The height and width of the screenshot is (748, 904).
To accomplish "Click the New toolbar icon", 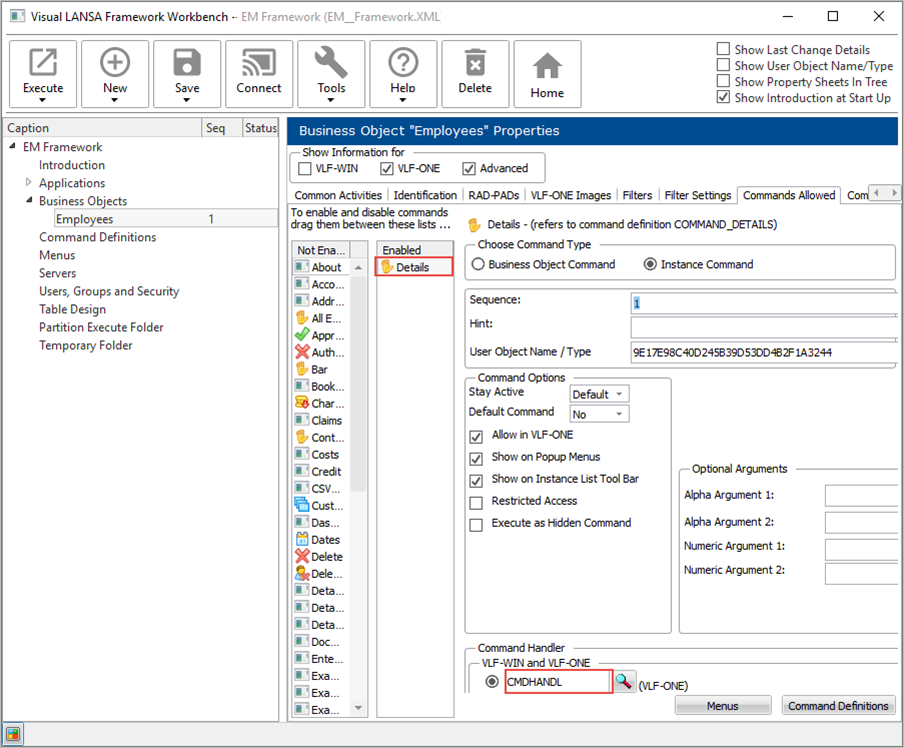I will click(x=115, y=65).
